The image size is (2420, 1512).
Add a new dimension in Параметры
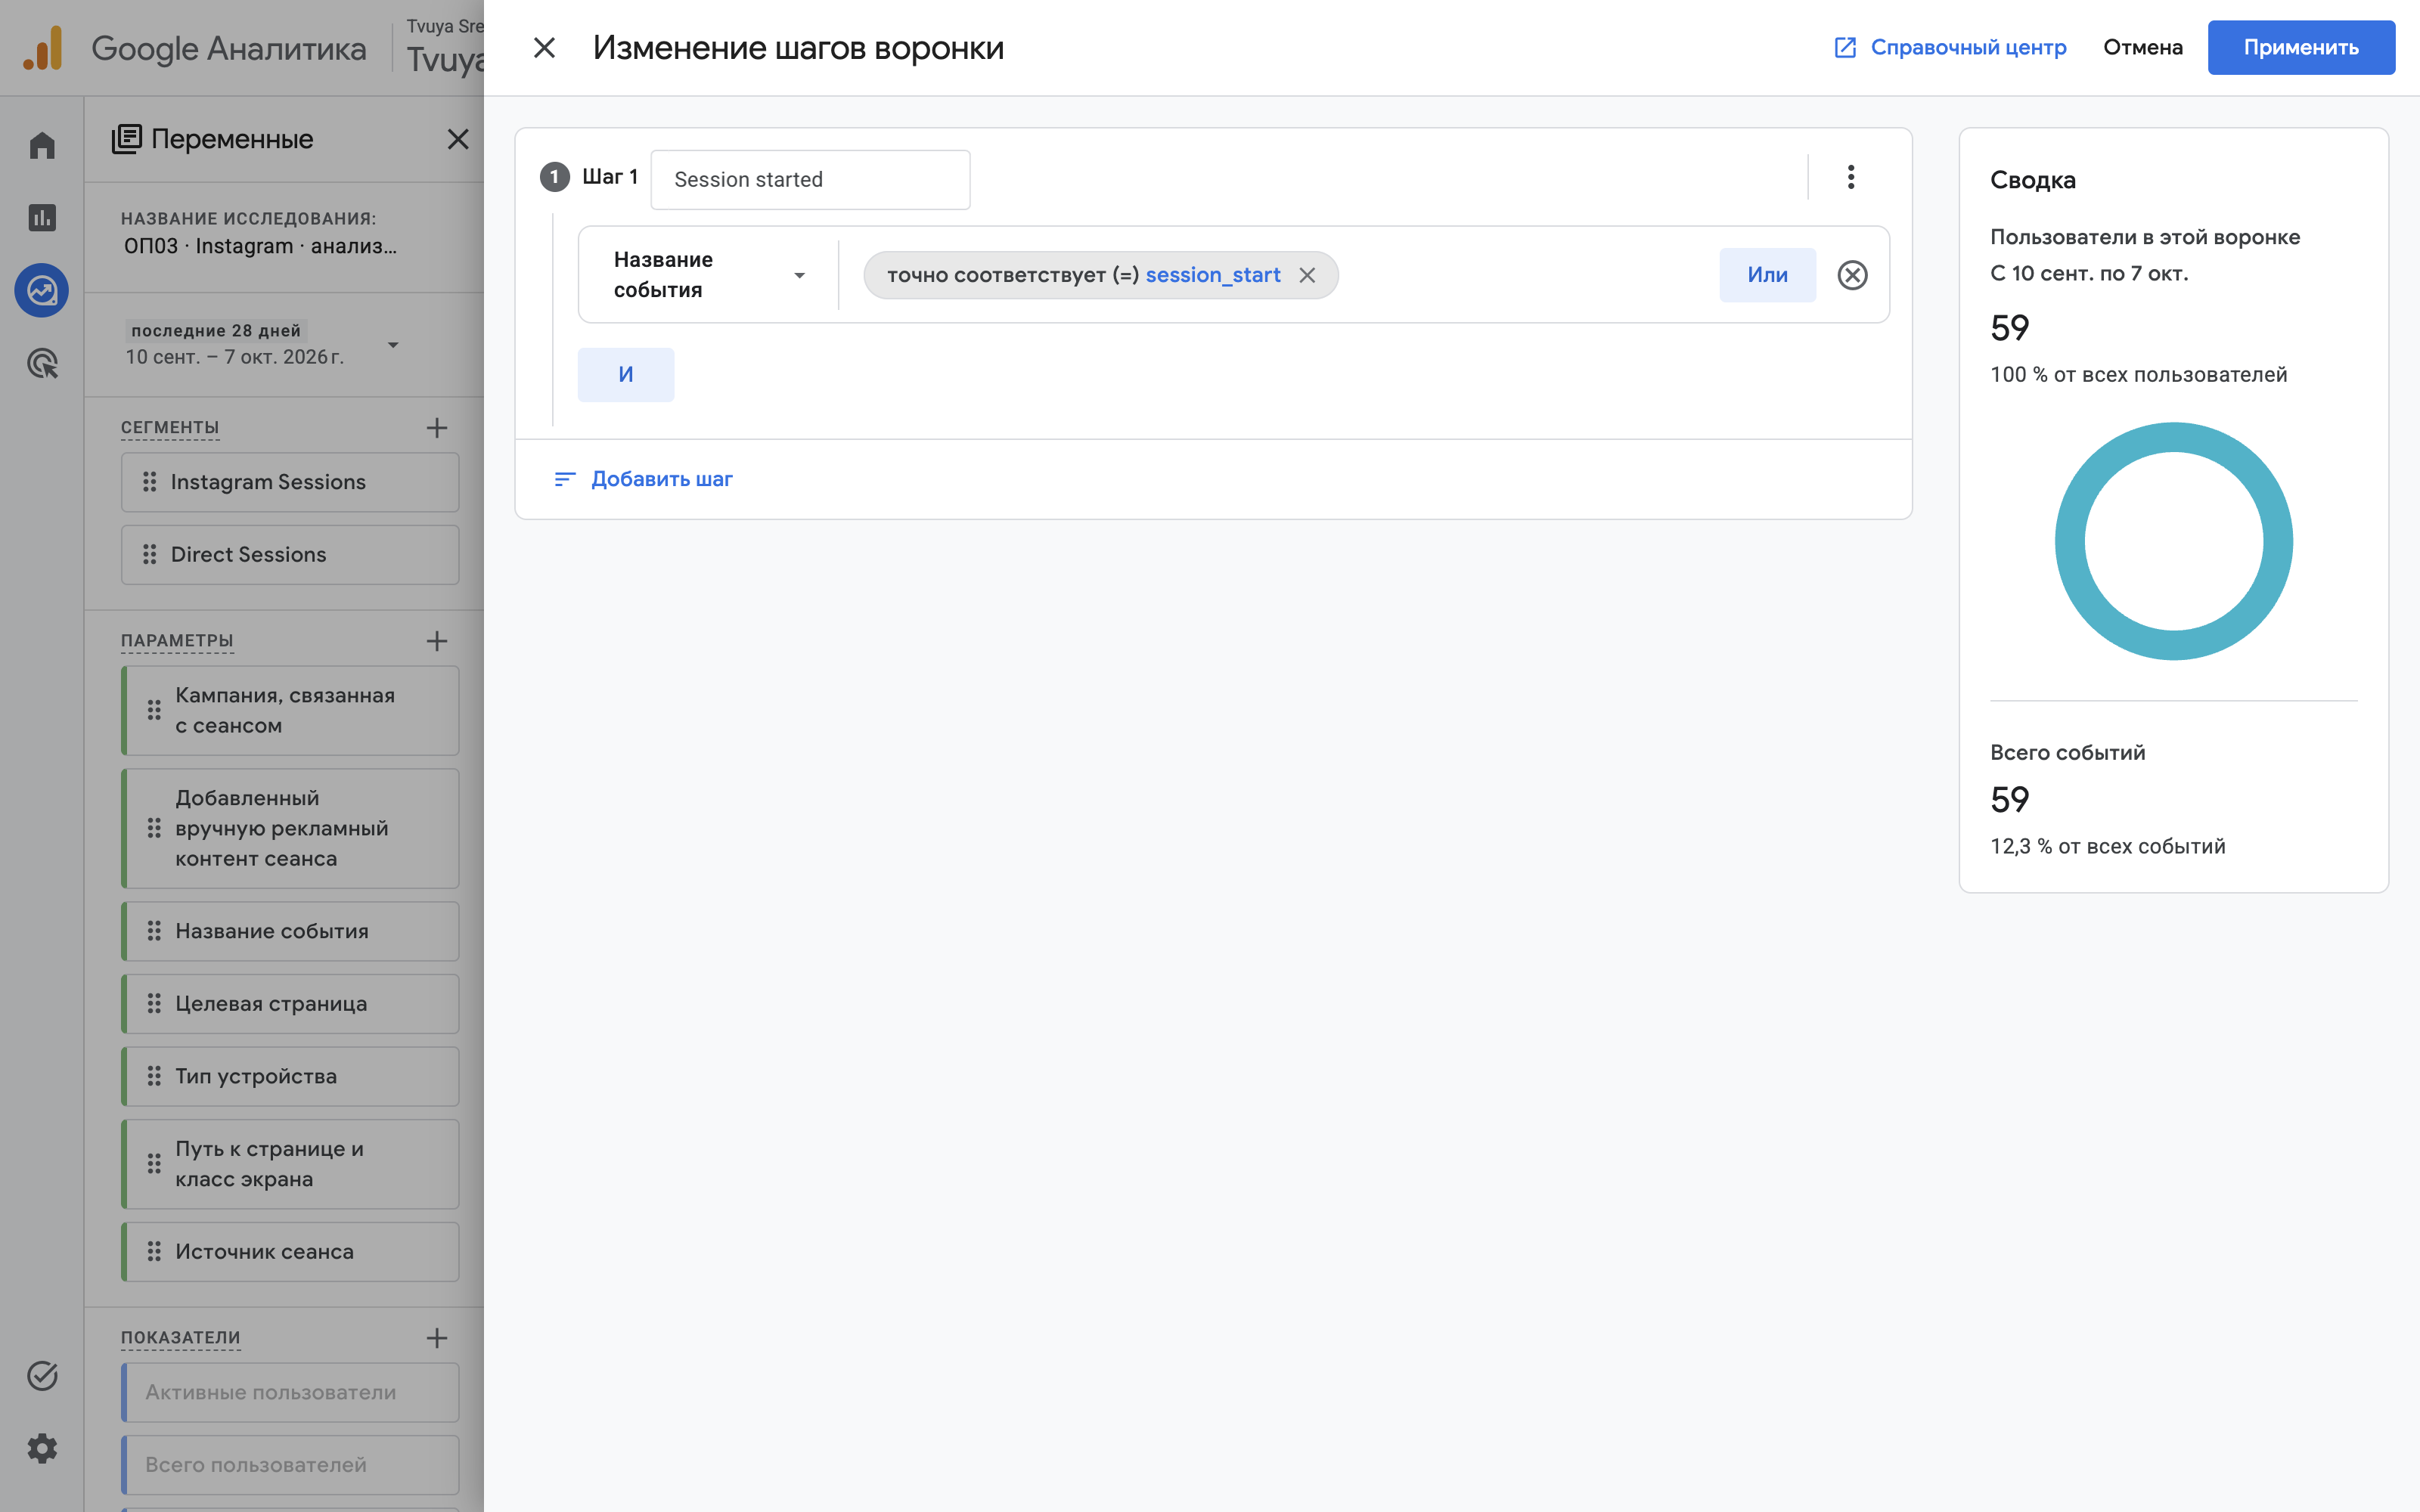[x=437, y=641]
